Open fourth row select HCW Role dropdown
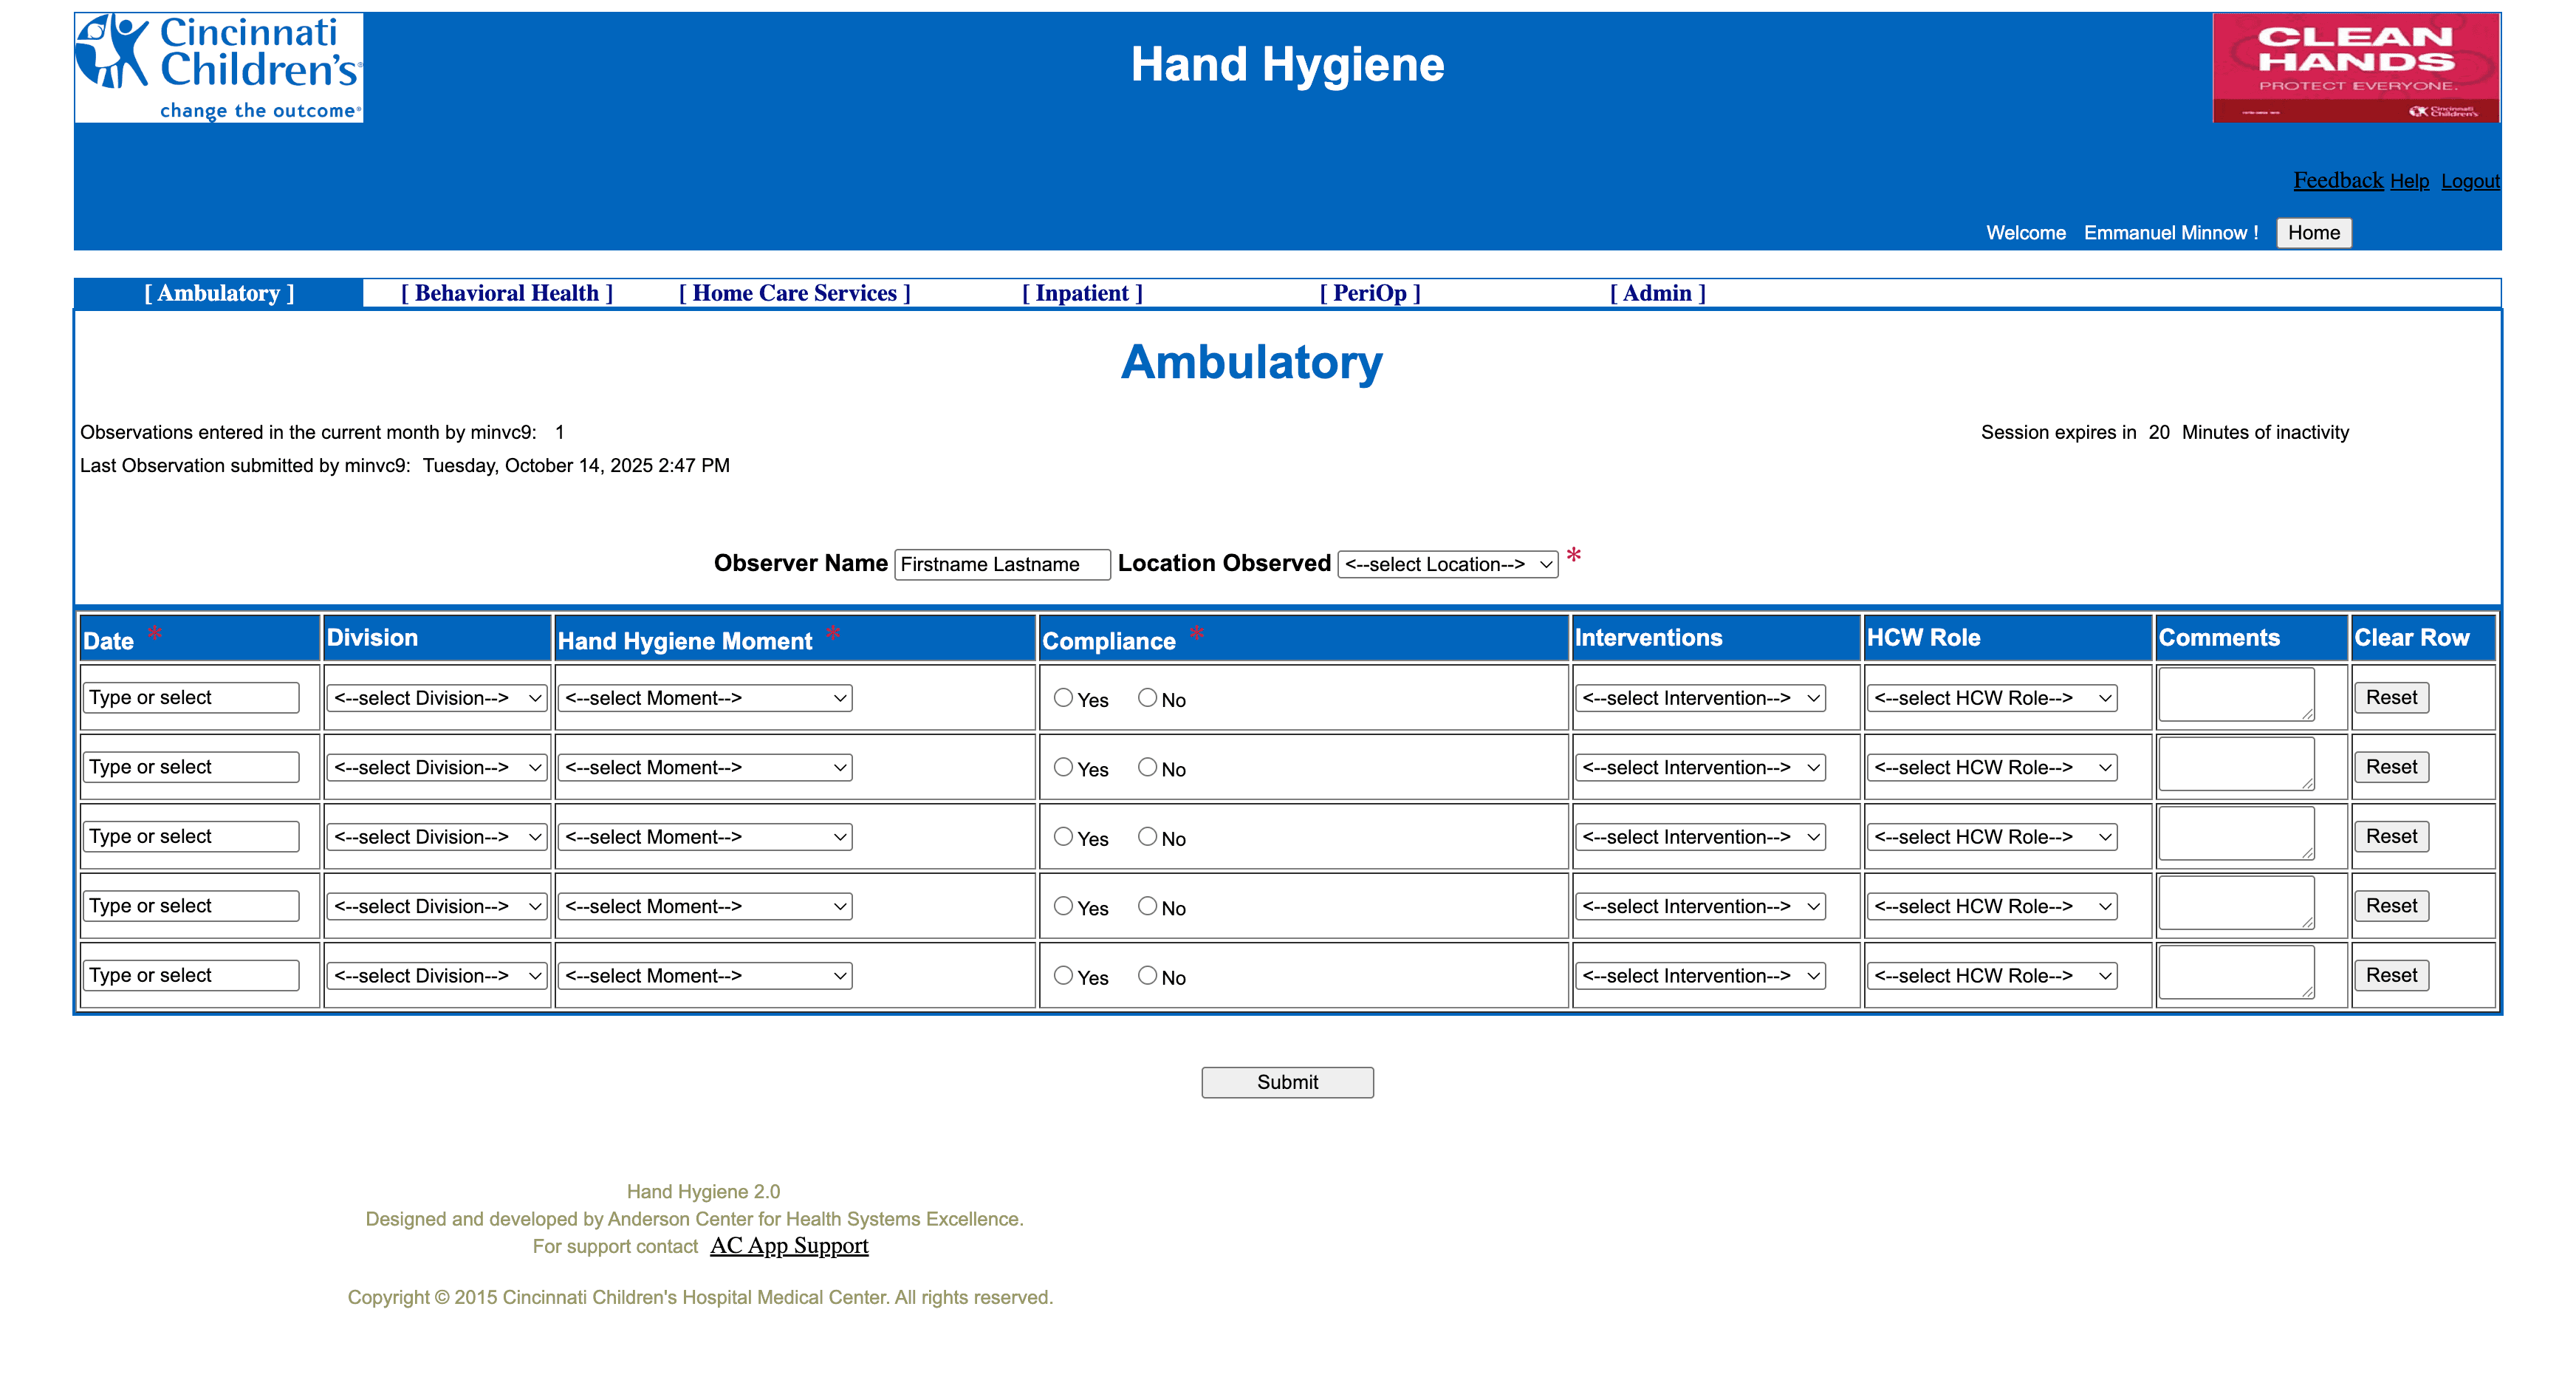This screenshot has width=2576, height=1380. click(1992, 907)
